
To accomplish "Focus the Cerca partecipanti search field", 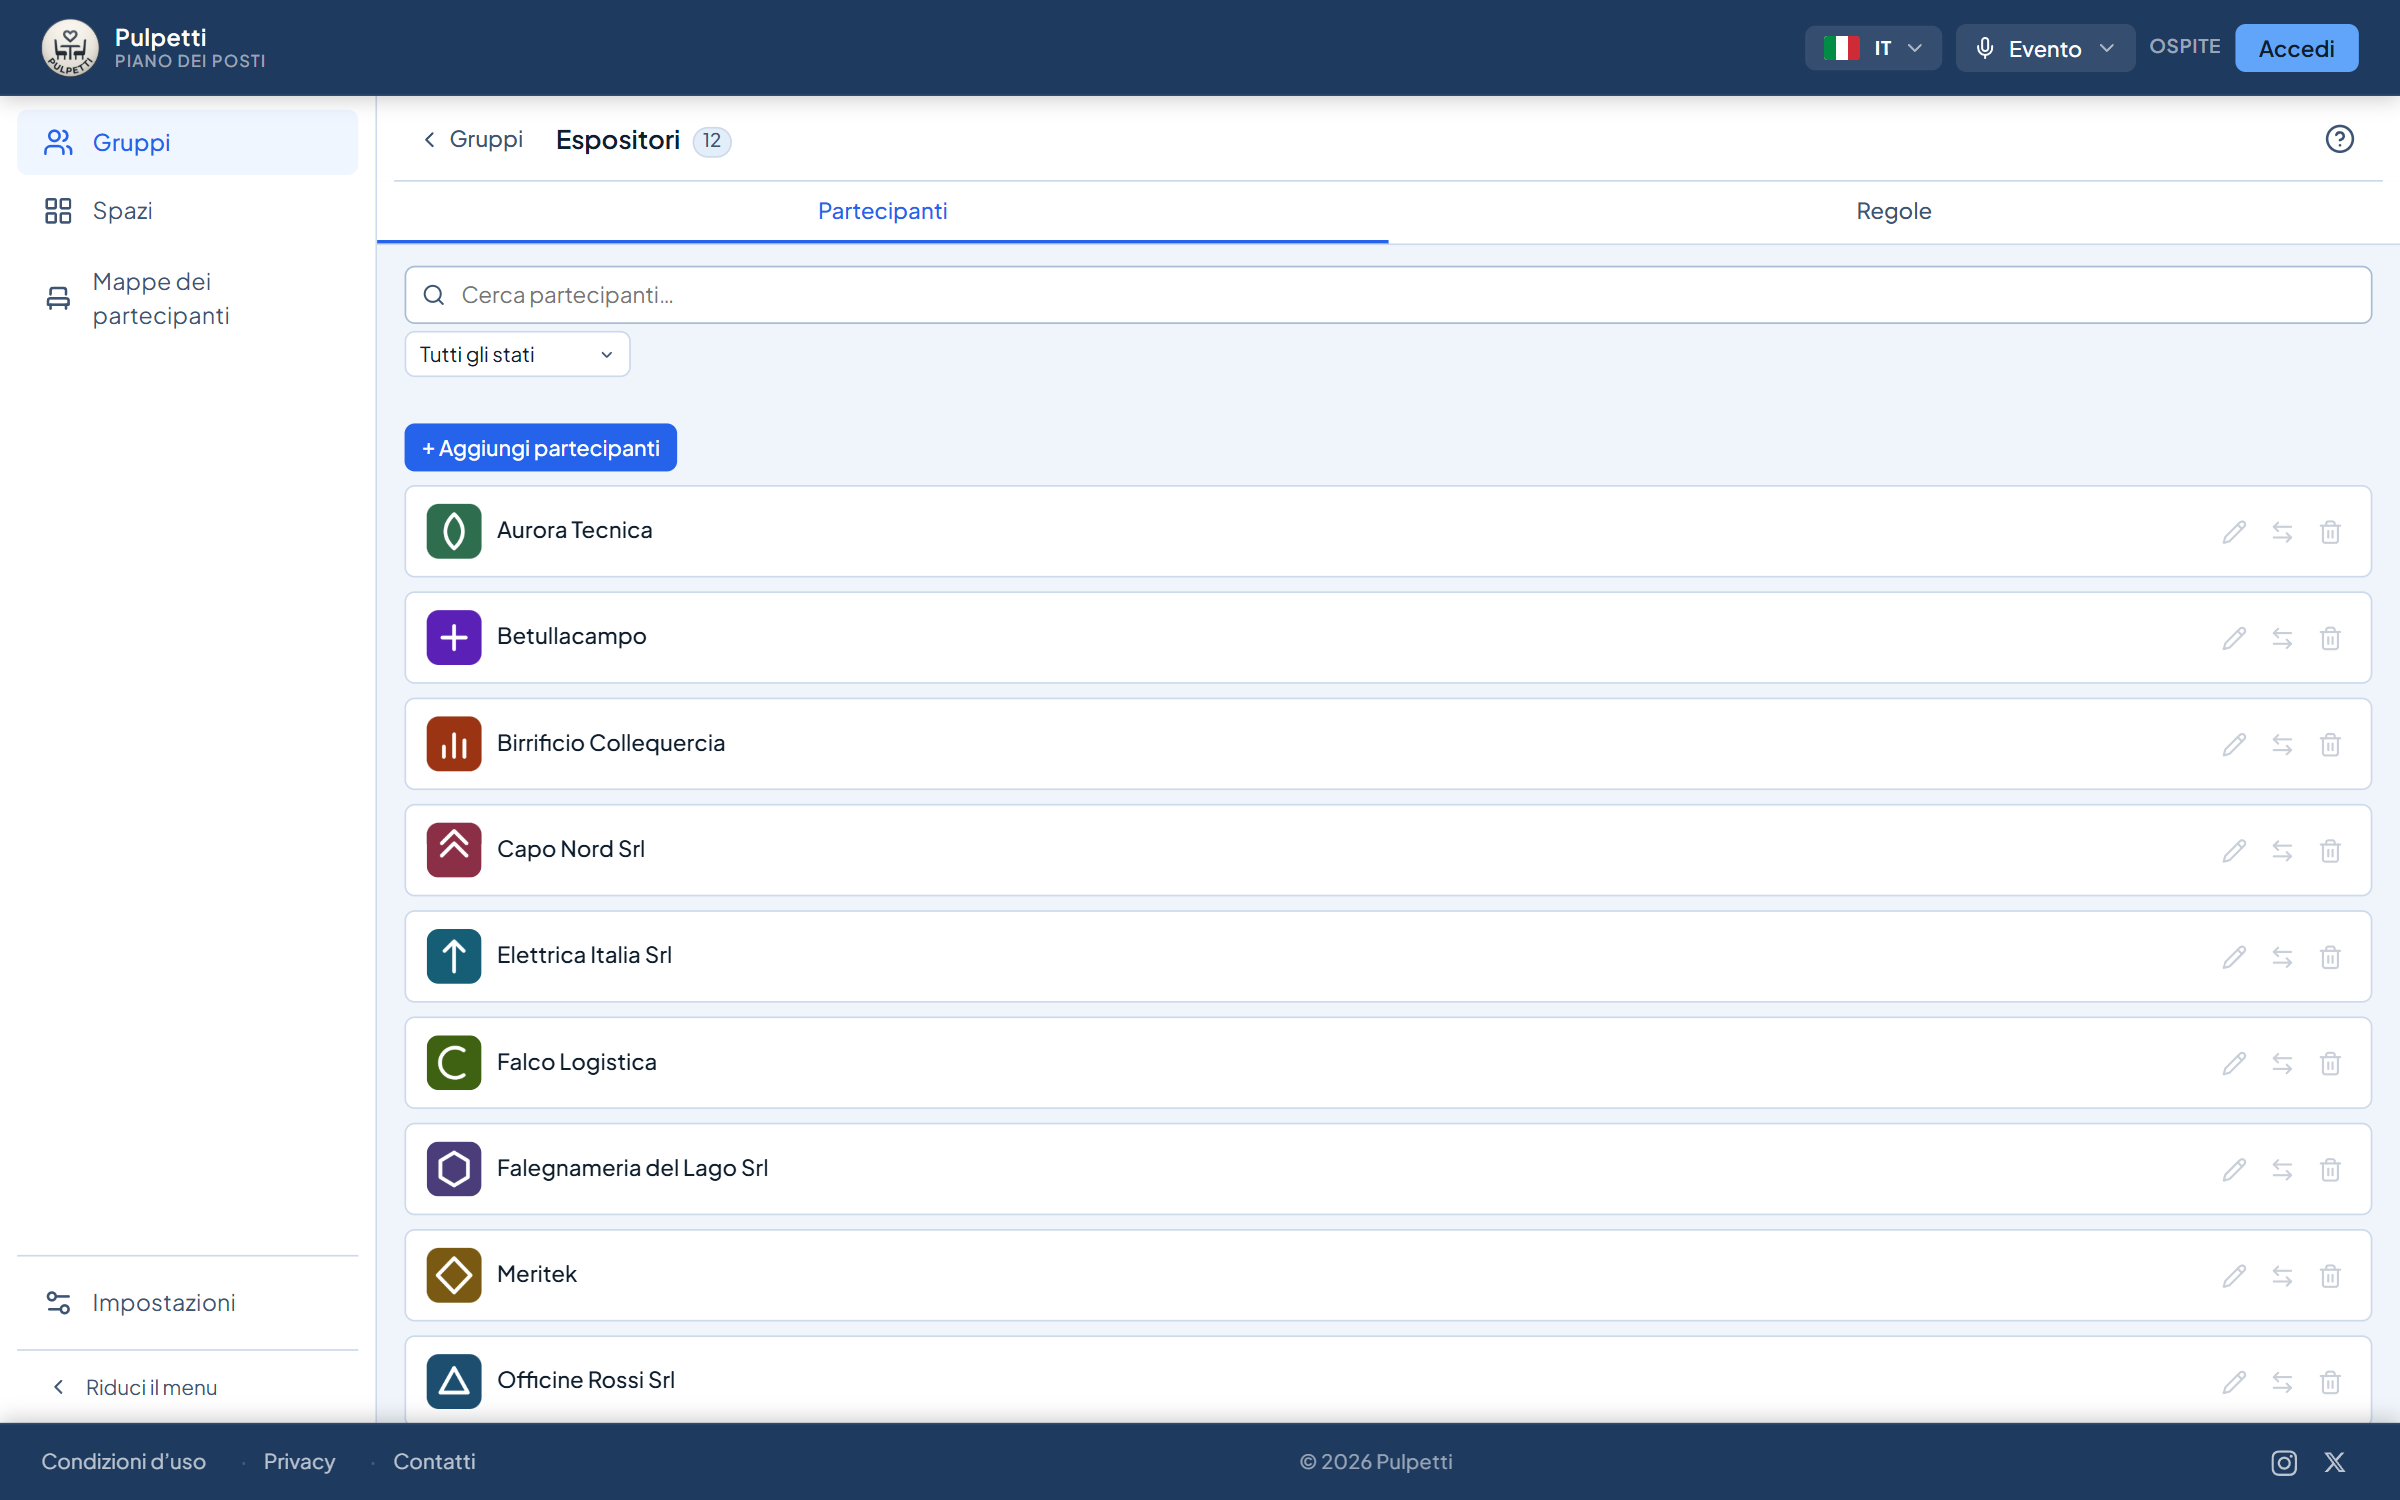I will click(x=1387, y=295).
